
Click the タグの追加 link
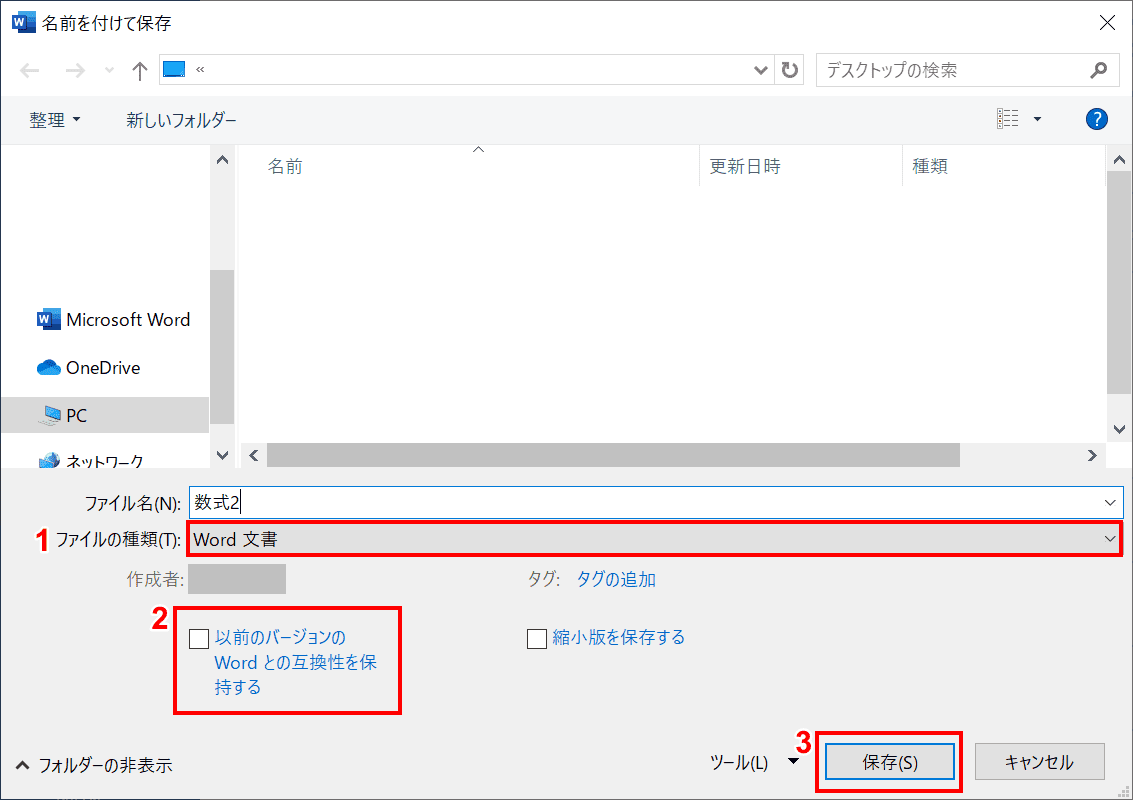point(616,580)
